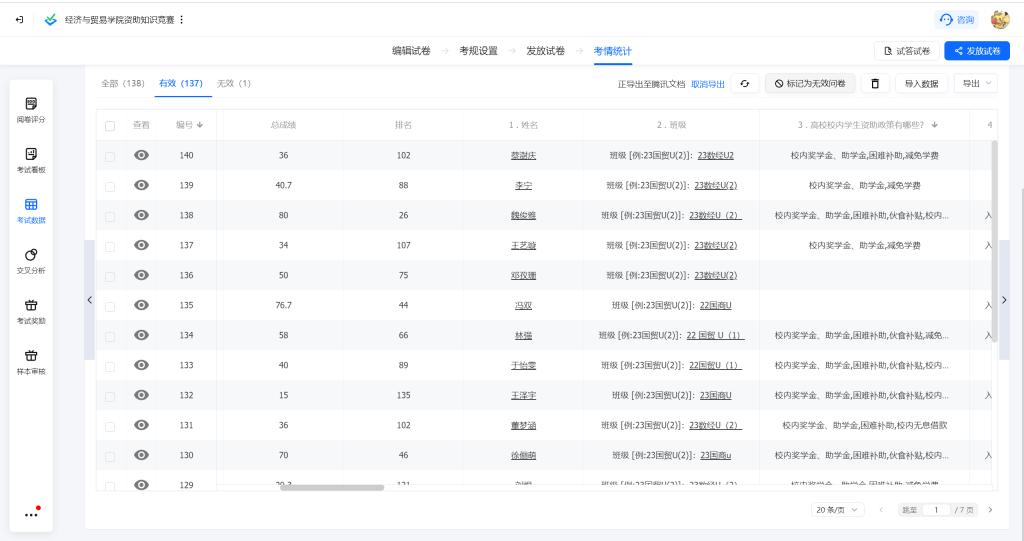Click the name 李宁 in row 139
This screenshot has height=541, width=1024.
[523, 186]
